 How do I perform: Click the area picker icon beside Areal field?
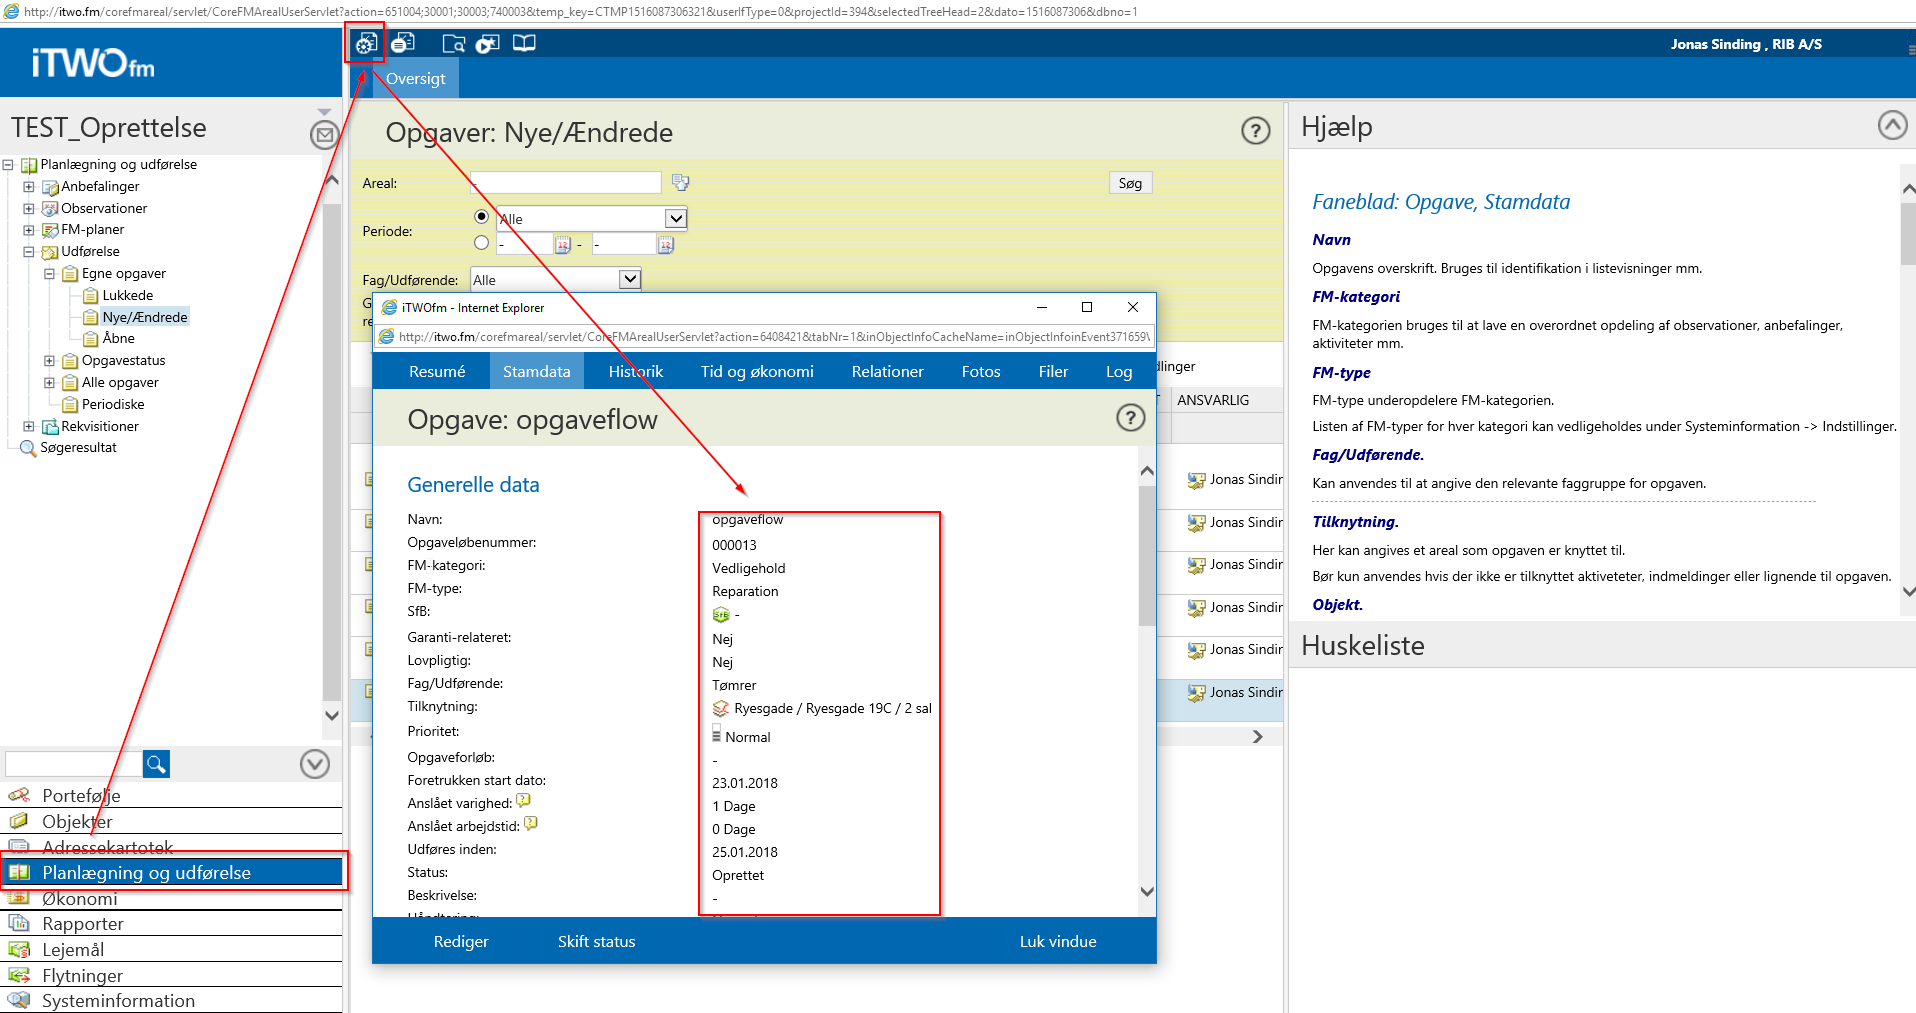(681, 182)
